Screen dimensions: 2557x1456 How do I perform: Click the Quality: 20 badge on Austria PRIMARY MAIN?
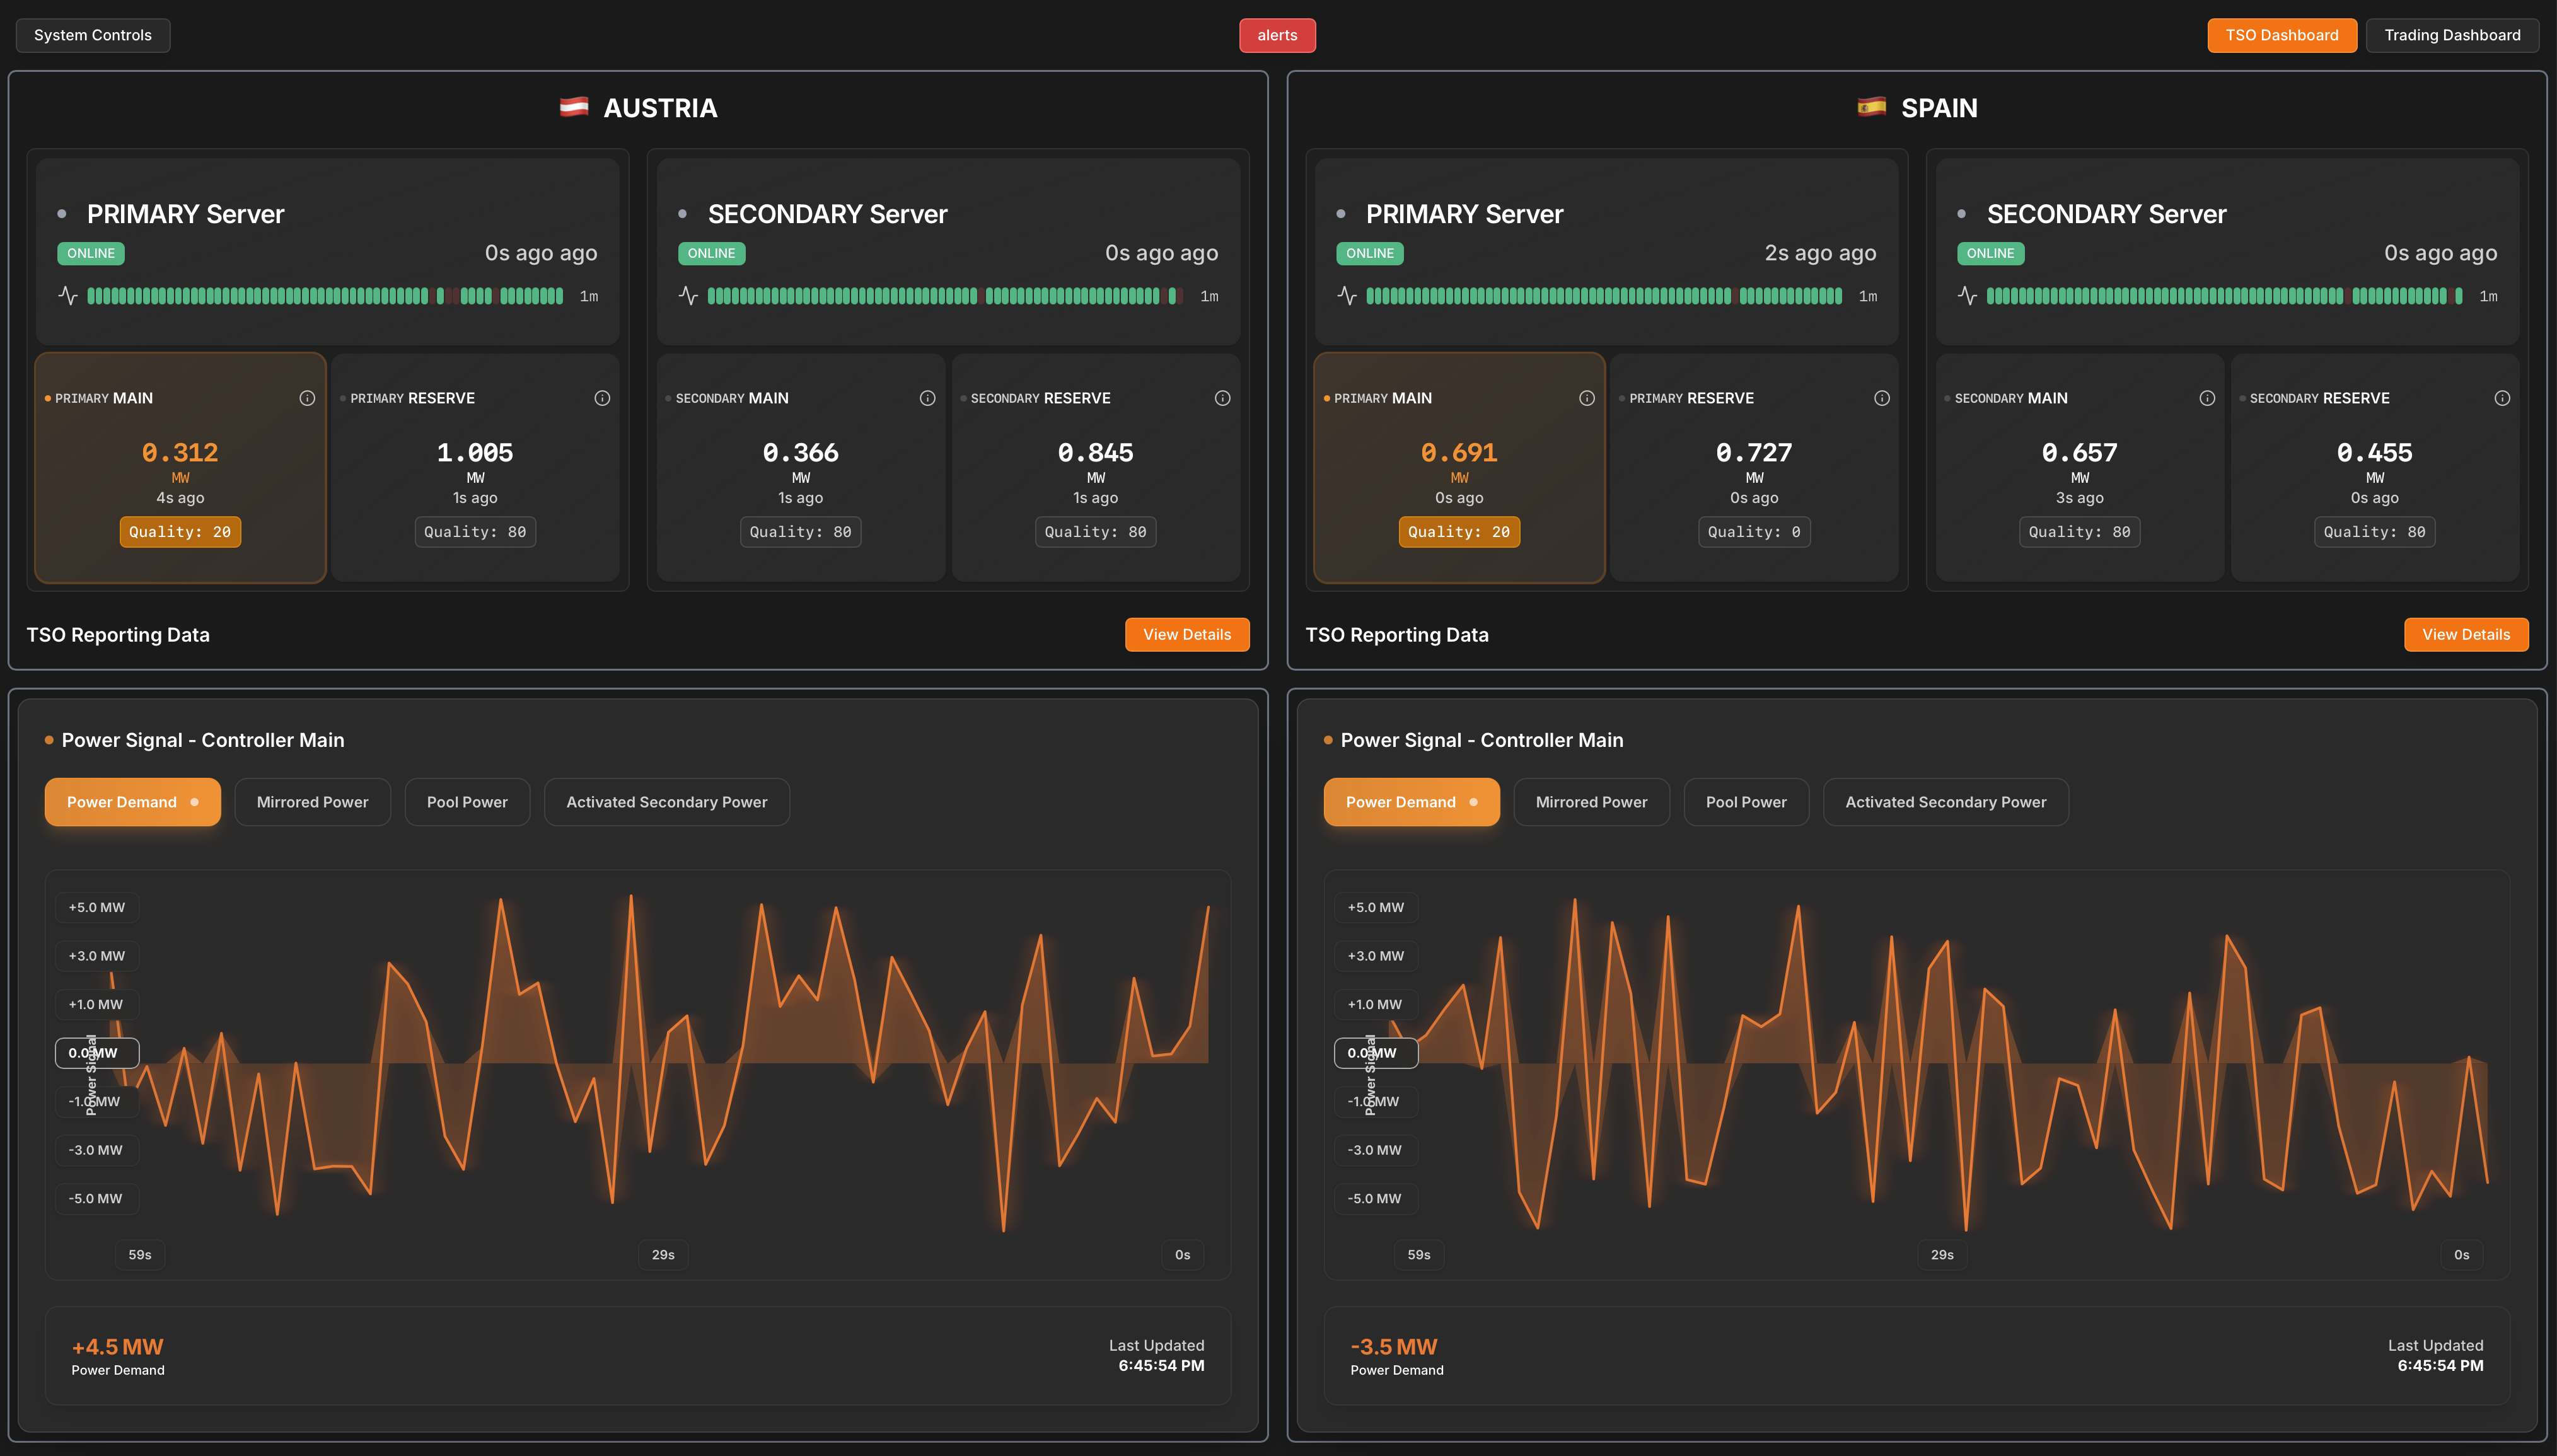click(180, 531)
